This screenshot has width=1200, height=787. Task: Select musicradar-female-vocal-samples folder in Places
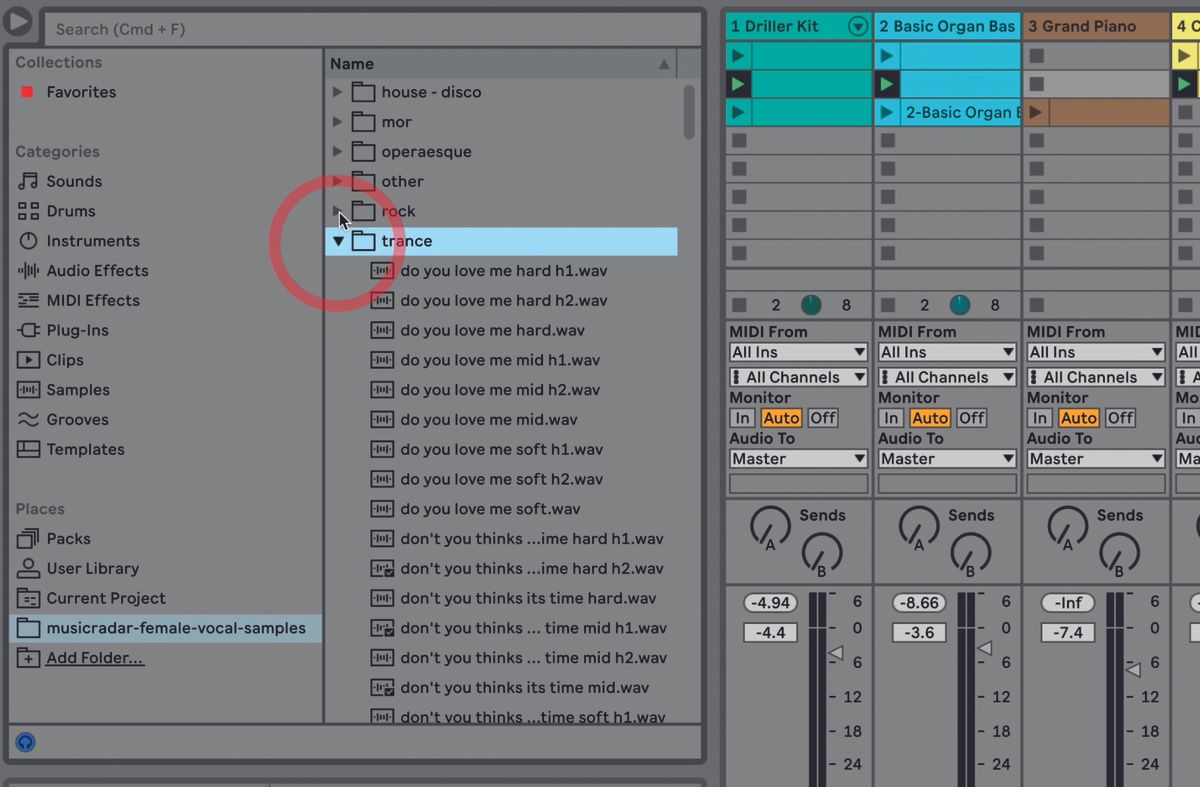coord(165,628)
